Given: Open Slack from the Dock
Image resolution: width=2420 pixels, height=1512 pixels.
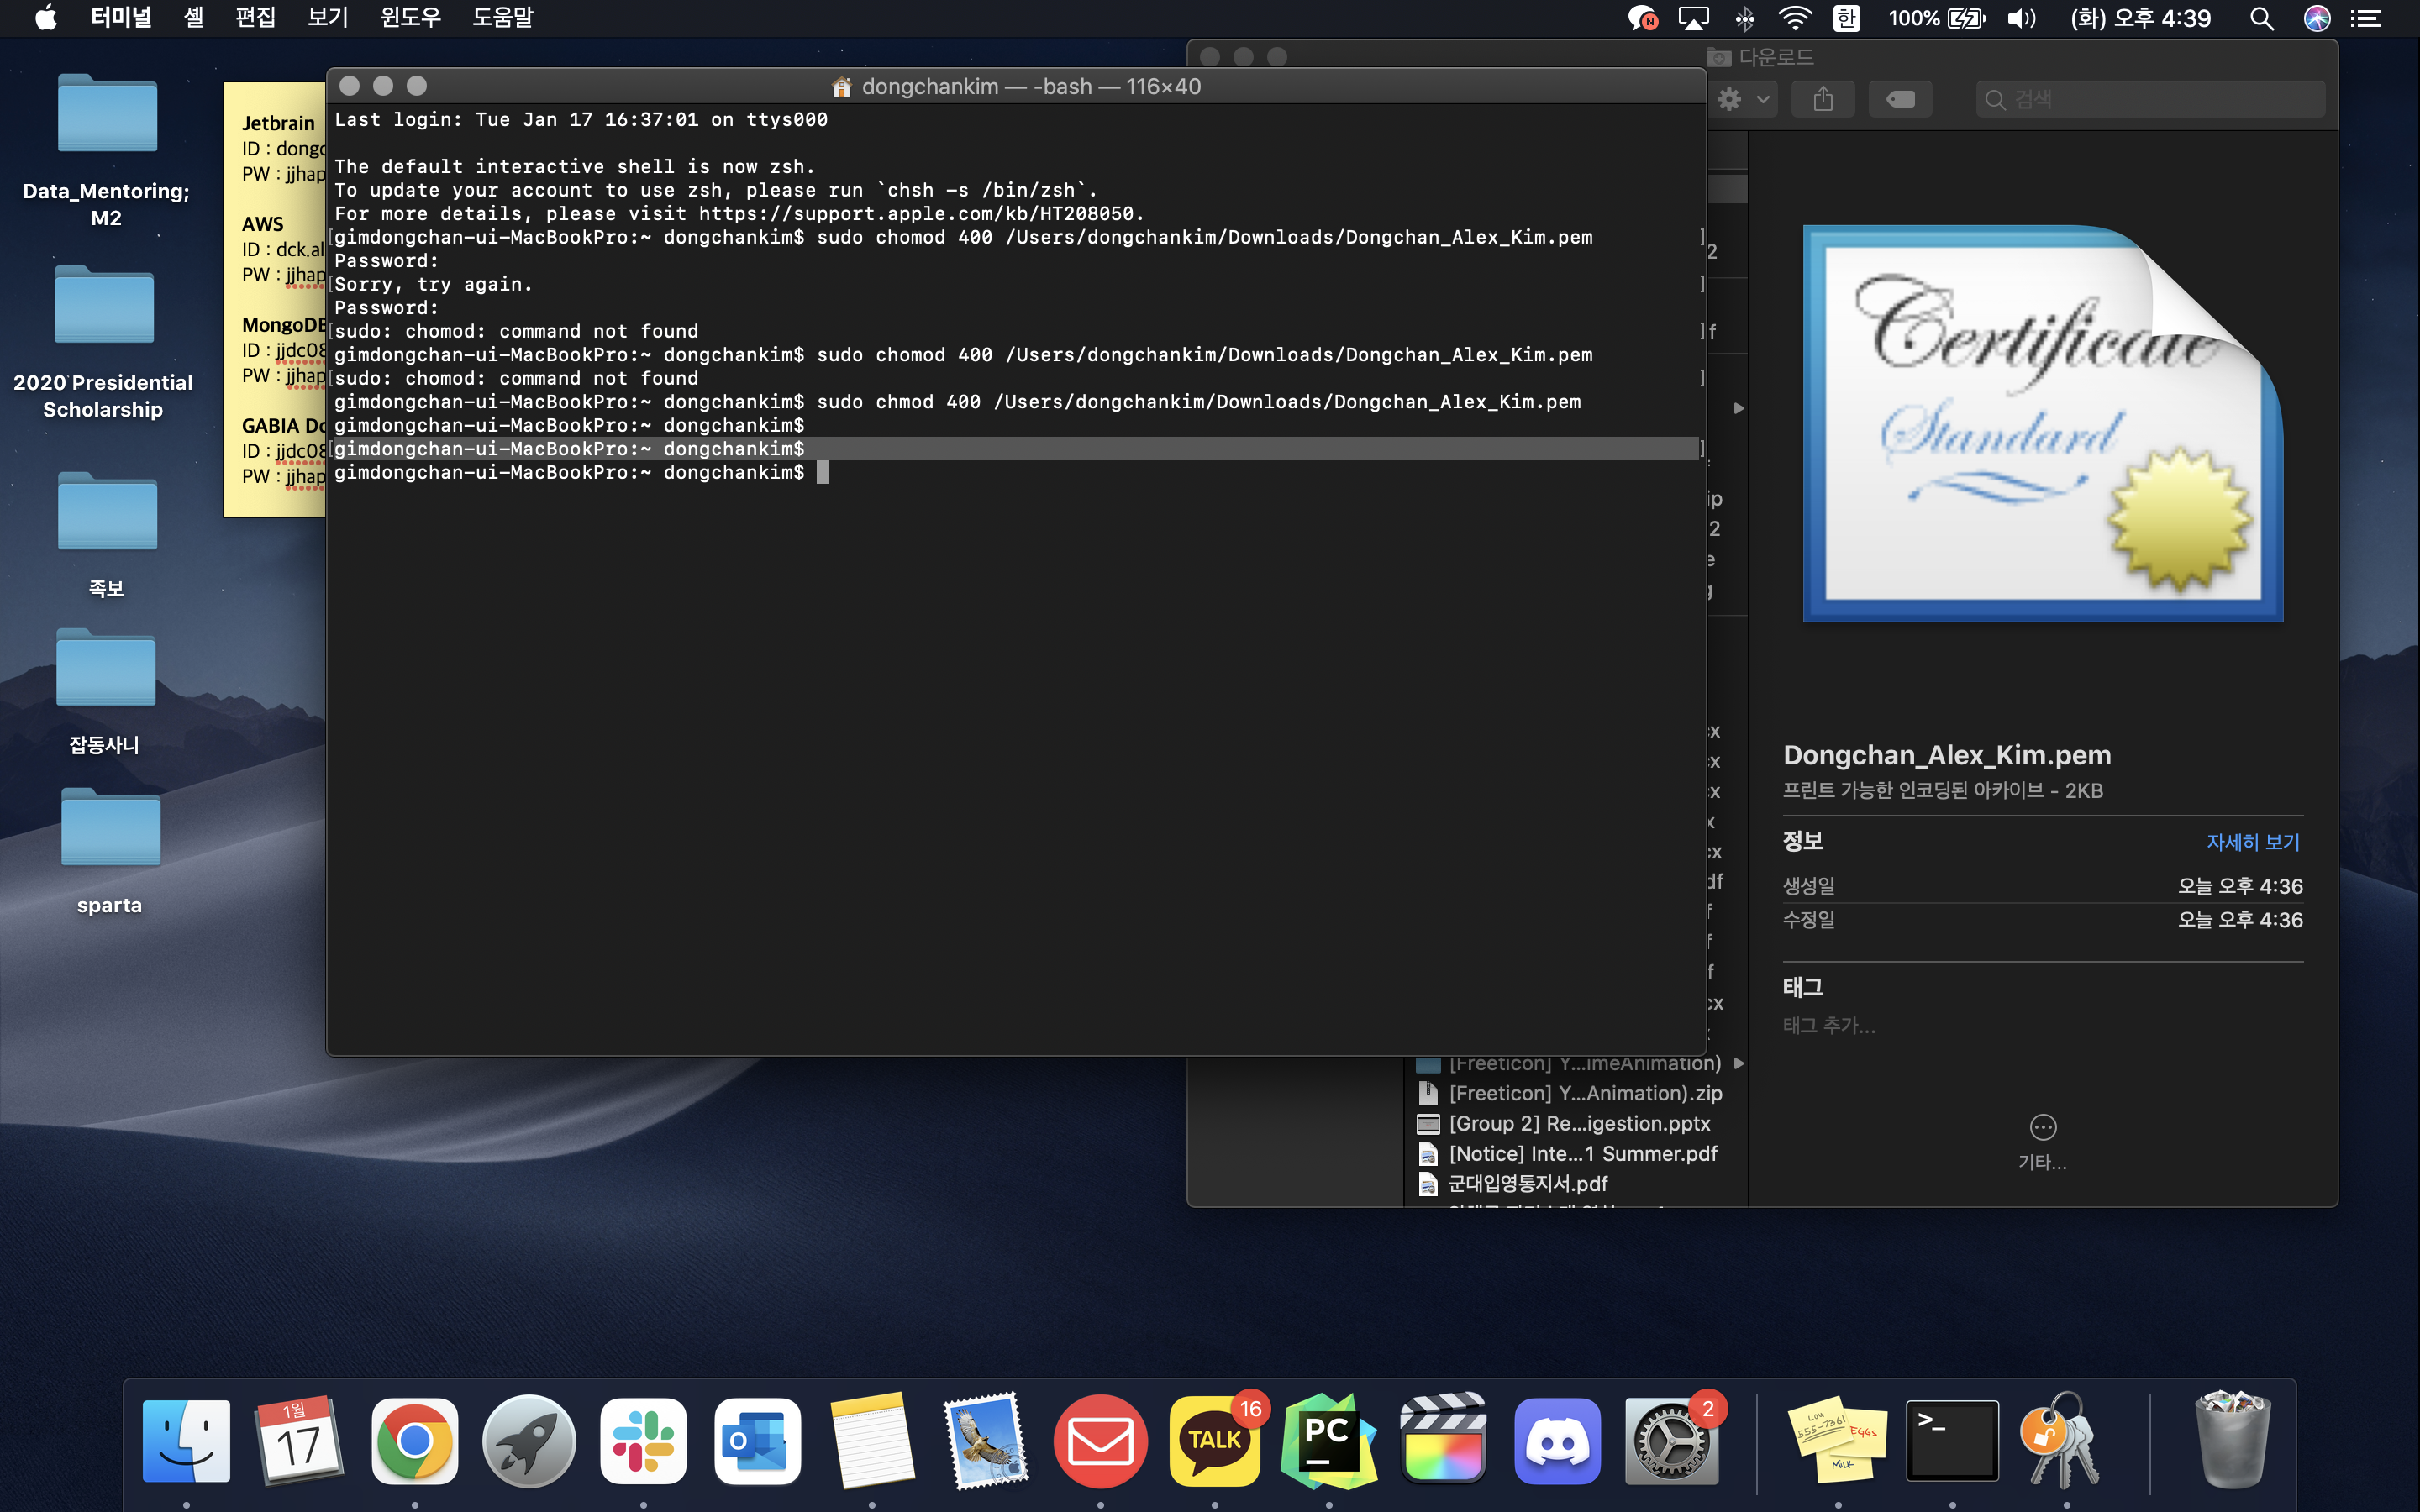Looking at the screenshot, I should click(x=643, y=1440).
